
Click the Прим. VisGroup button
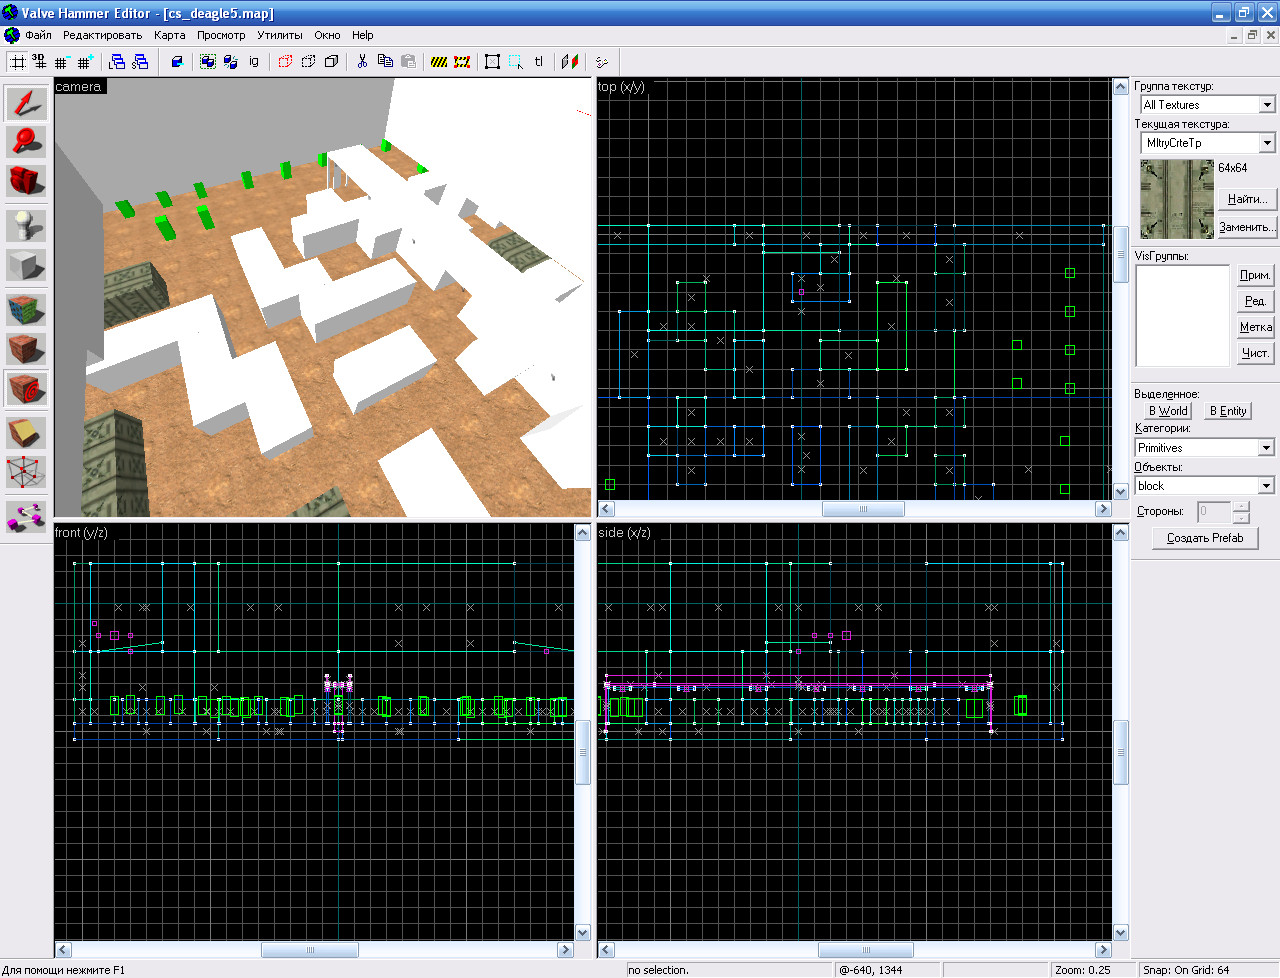[1255, 275]
